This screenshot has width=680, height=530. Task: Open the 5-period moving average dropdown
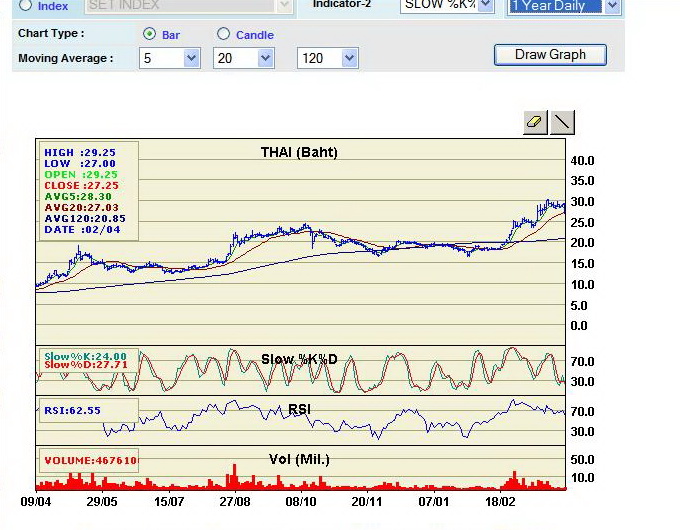click(x=191, y=58)
